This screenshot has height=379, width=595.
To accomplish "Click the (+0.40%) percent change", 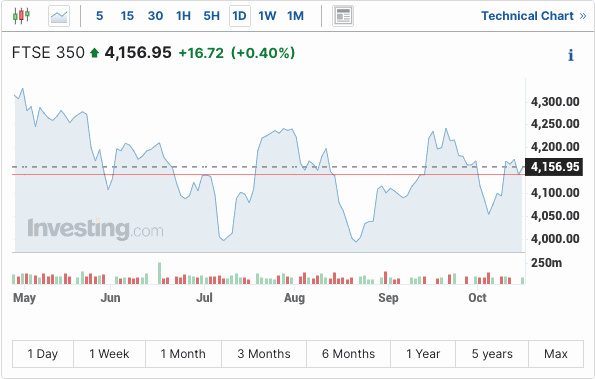I will (x=263, y=53).
